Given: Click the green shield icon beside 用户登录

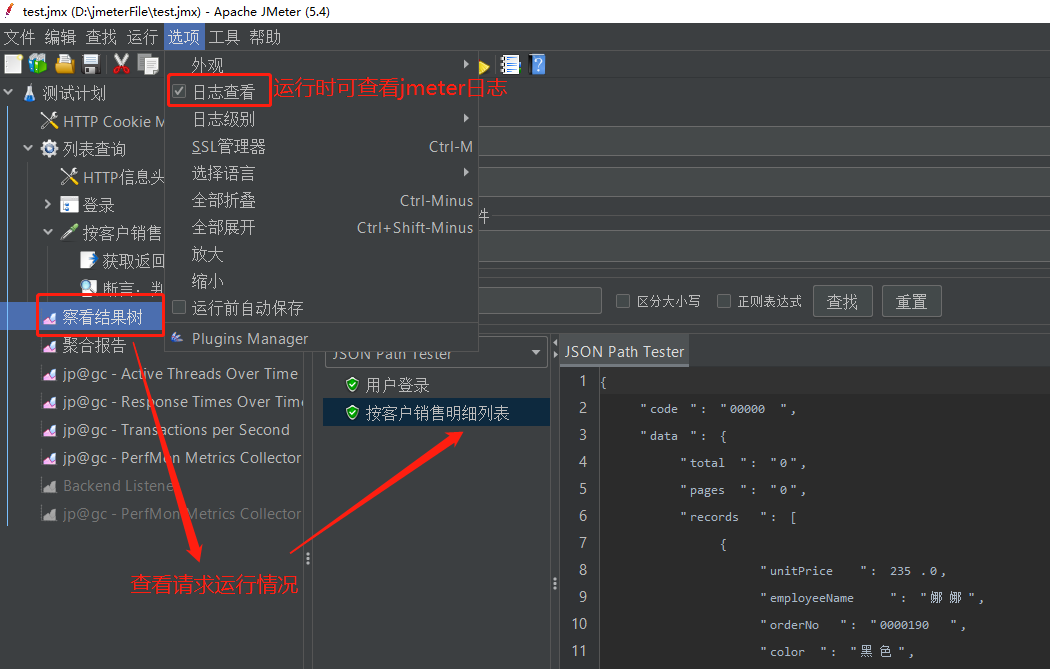Looking at the screenshot, I should coord(352,384).
